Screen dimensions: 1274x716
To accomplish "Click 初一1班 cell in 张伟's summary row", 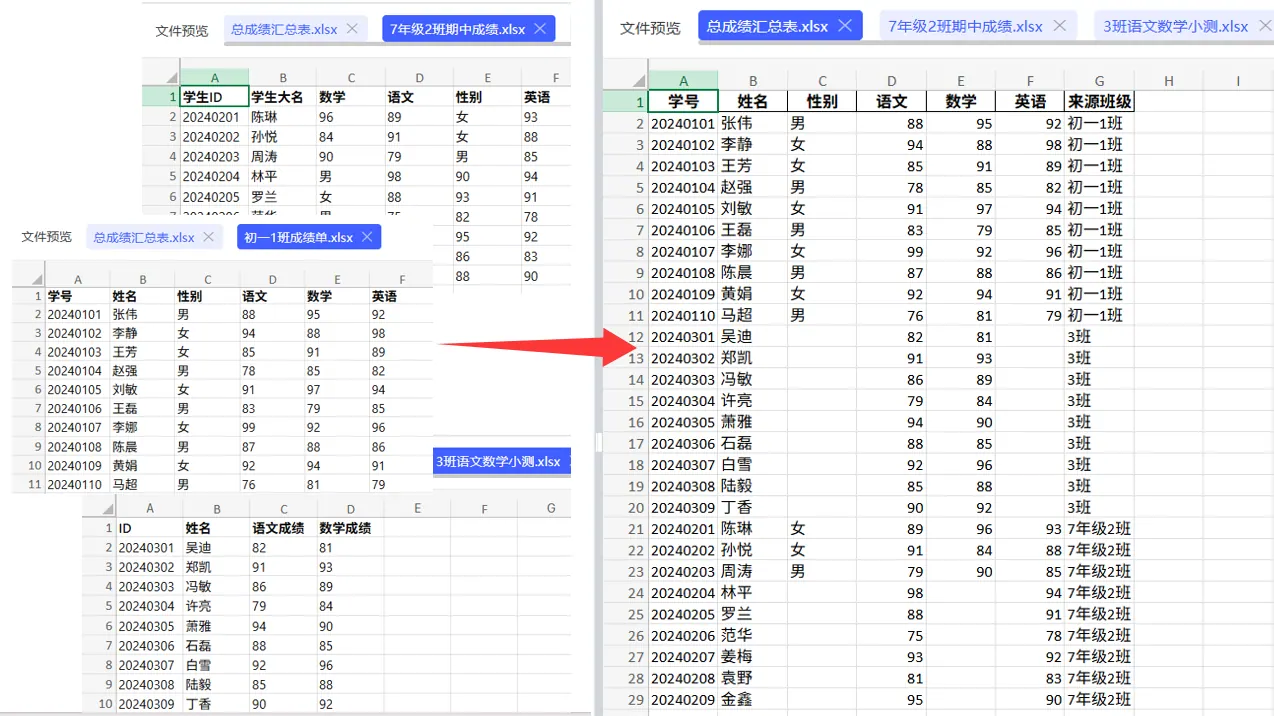I will coord(1099,123).
